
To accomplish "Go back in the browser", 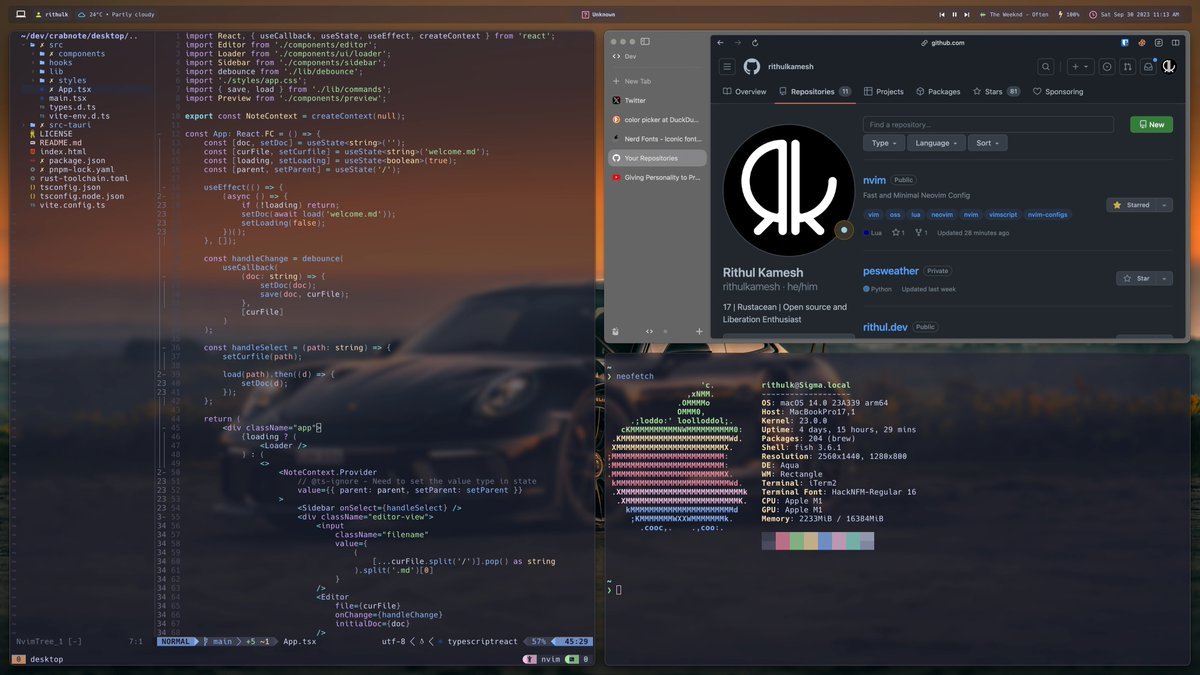I will pos(722,43).
